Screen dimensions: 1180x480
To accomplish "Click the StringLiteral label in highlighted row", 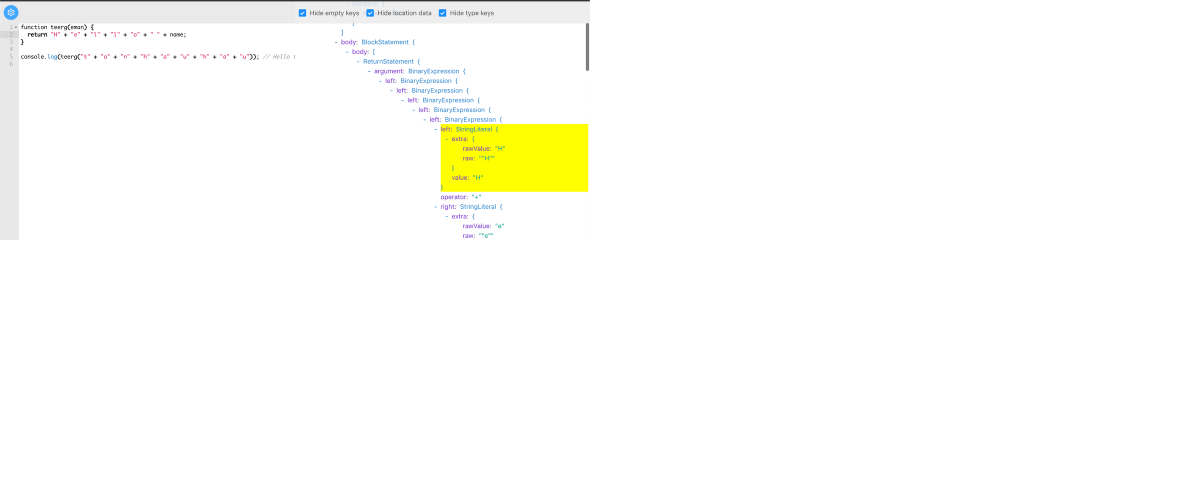I will 472,129.
